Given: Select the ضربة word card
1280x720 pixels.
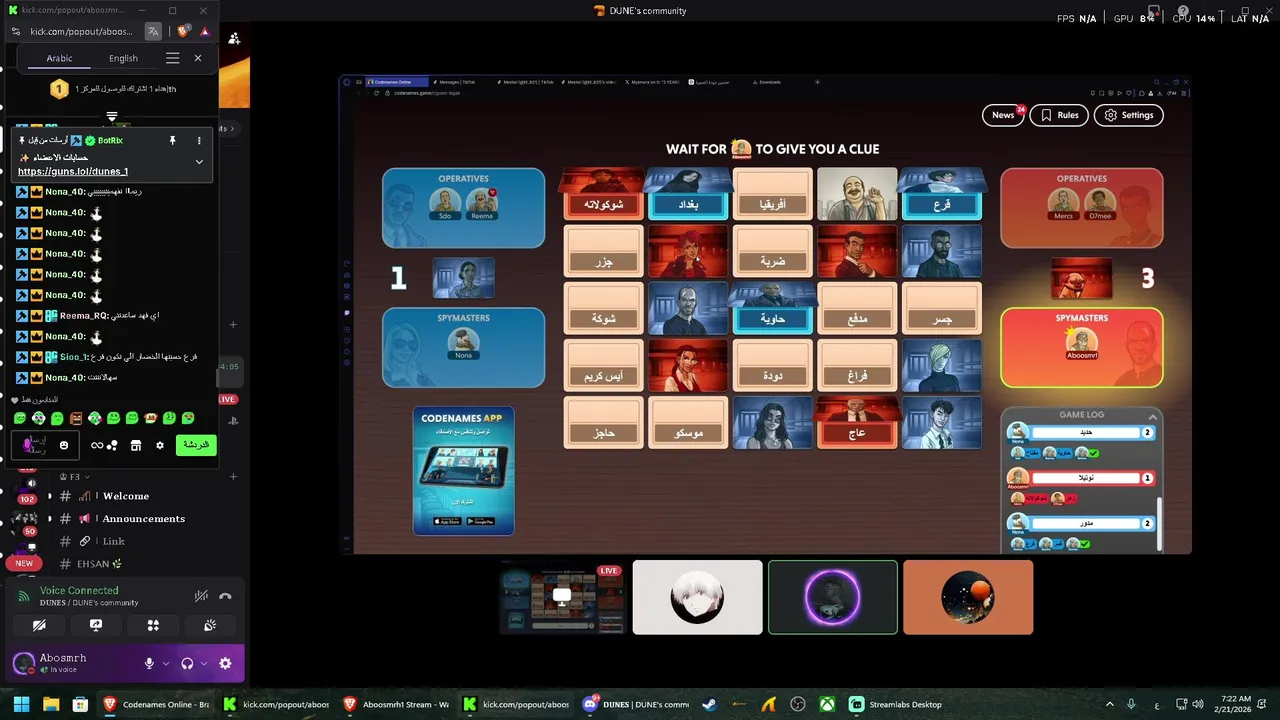Looking at the screenshot, I should click(x=773, y=253).
